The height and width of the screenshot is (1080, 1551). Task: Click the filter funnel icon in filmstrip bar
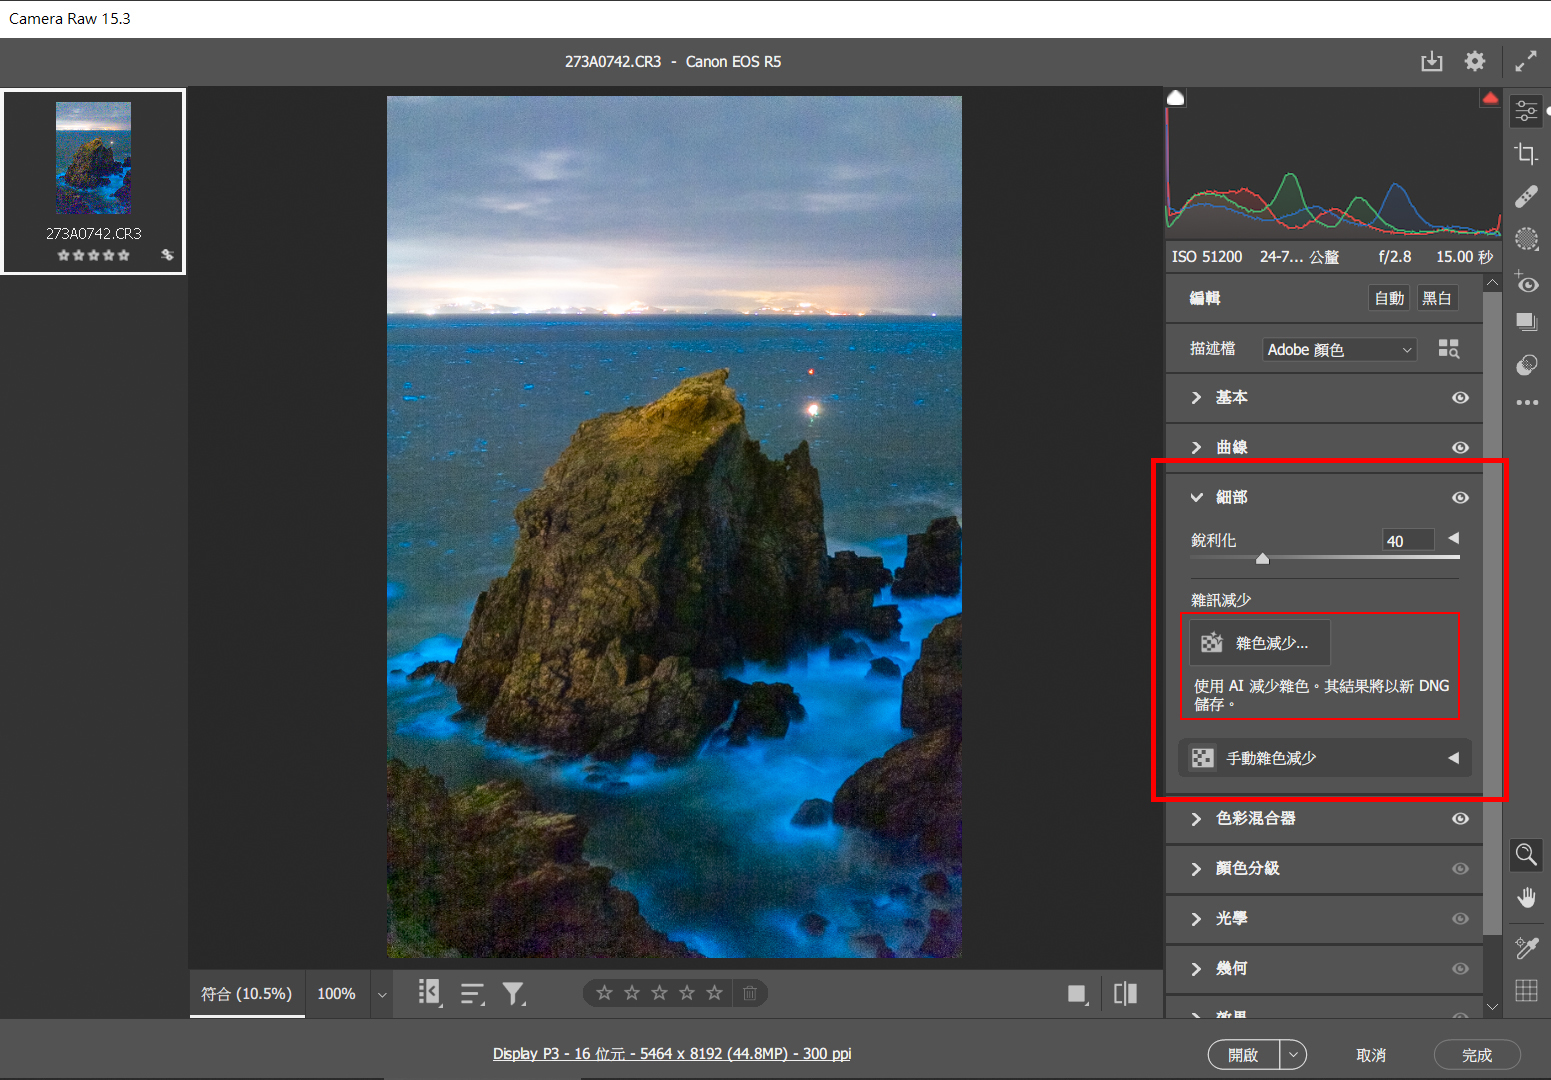pyautogui.click(x=513, y=993)
